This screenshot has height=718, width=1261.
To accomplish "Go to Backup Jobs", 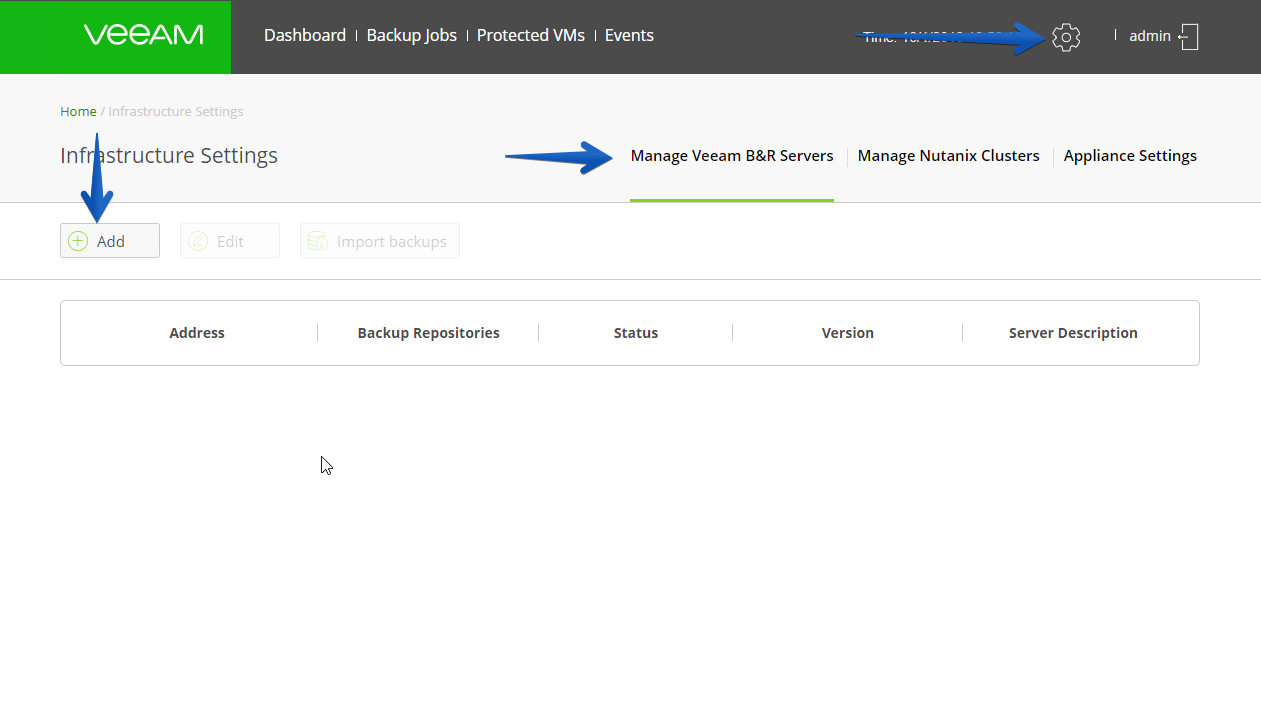I will 412,35.
